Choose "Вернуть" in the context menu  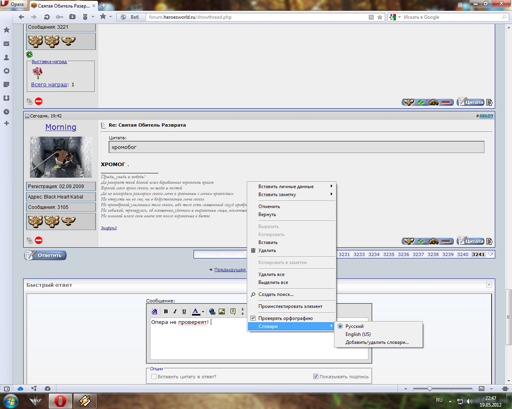[292, 214]
